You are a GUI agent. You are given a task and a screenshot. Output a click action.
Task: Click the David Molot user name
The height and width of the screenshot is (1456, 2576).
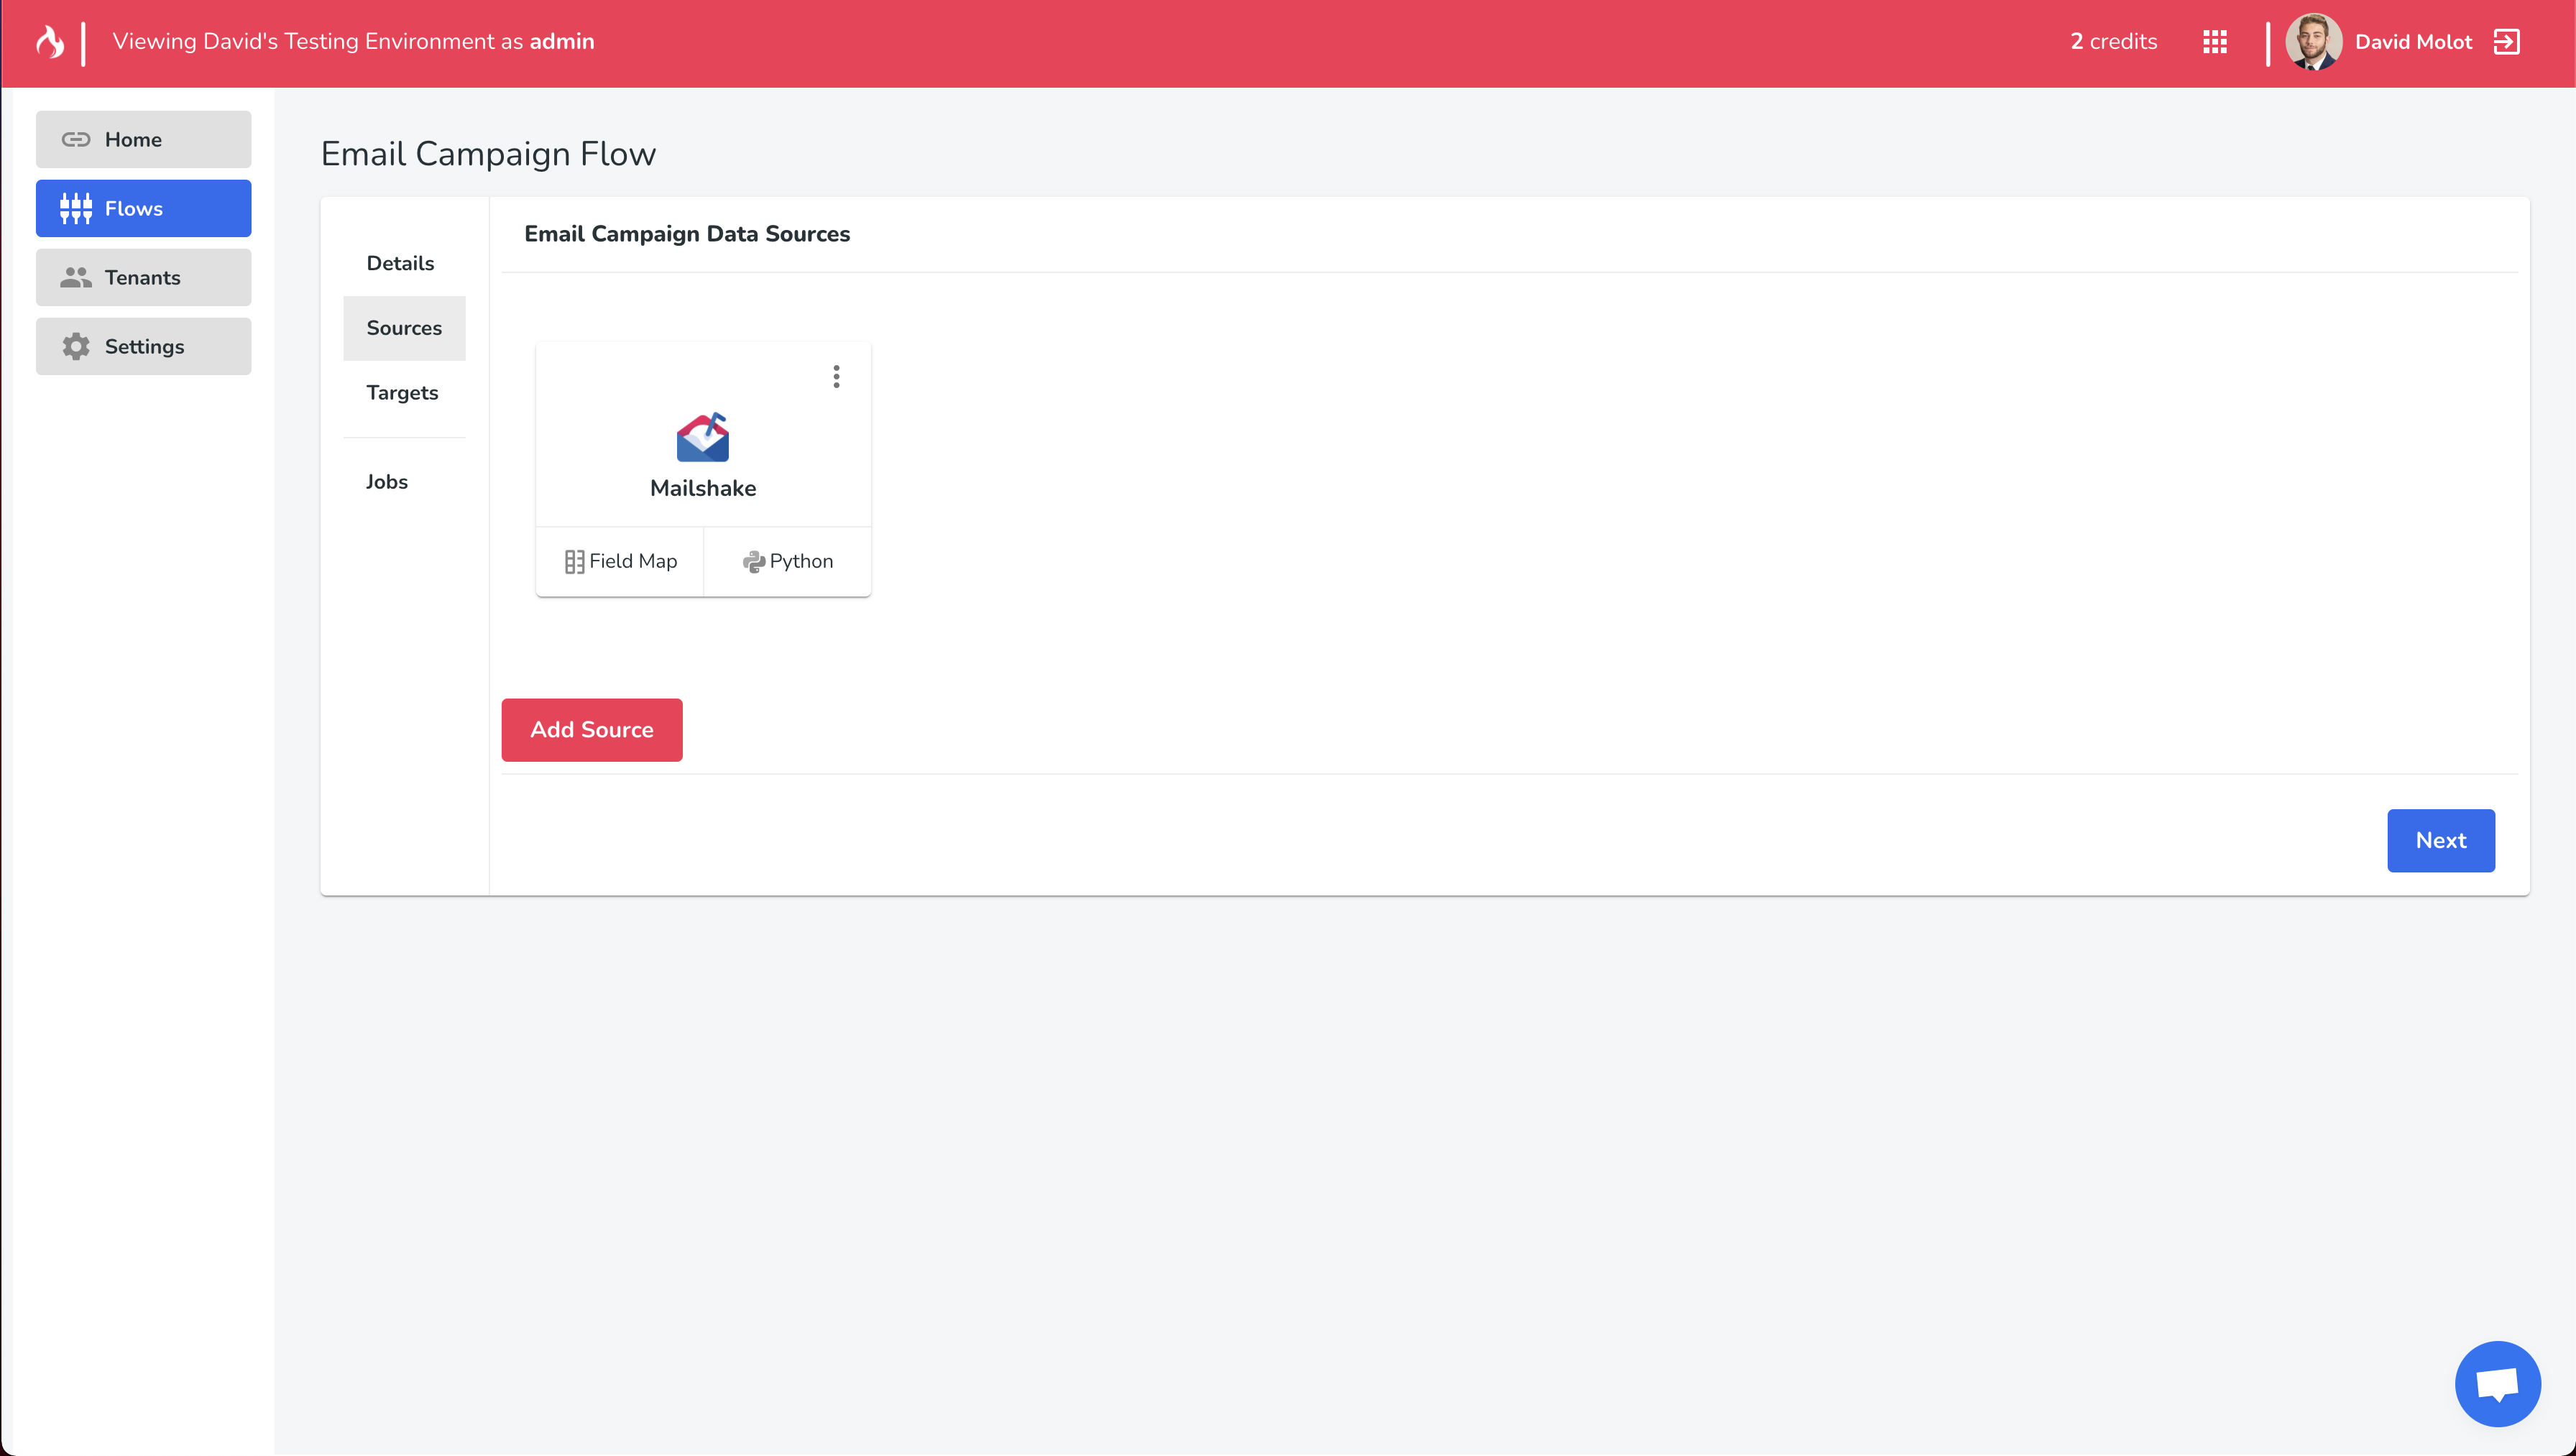click(2413, 42)
